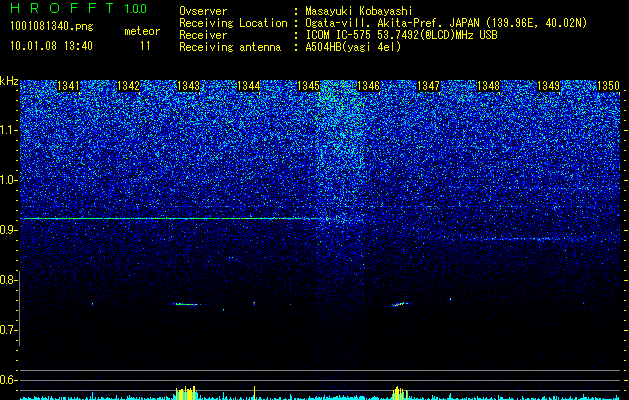Click the 1344 time marker
The width and height of the screenshot is (629, 400).
point(248,86)
